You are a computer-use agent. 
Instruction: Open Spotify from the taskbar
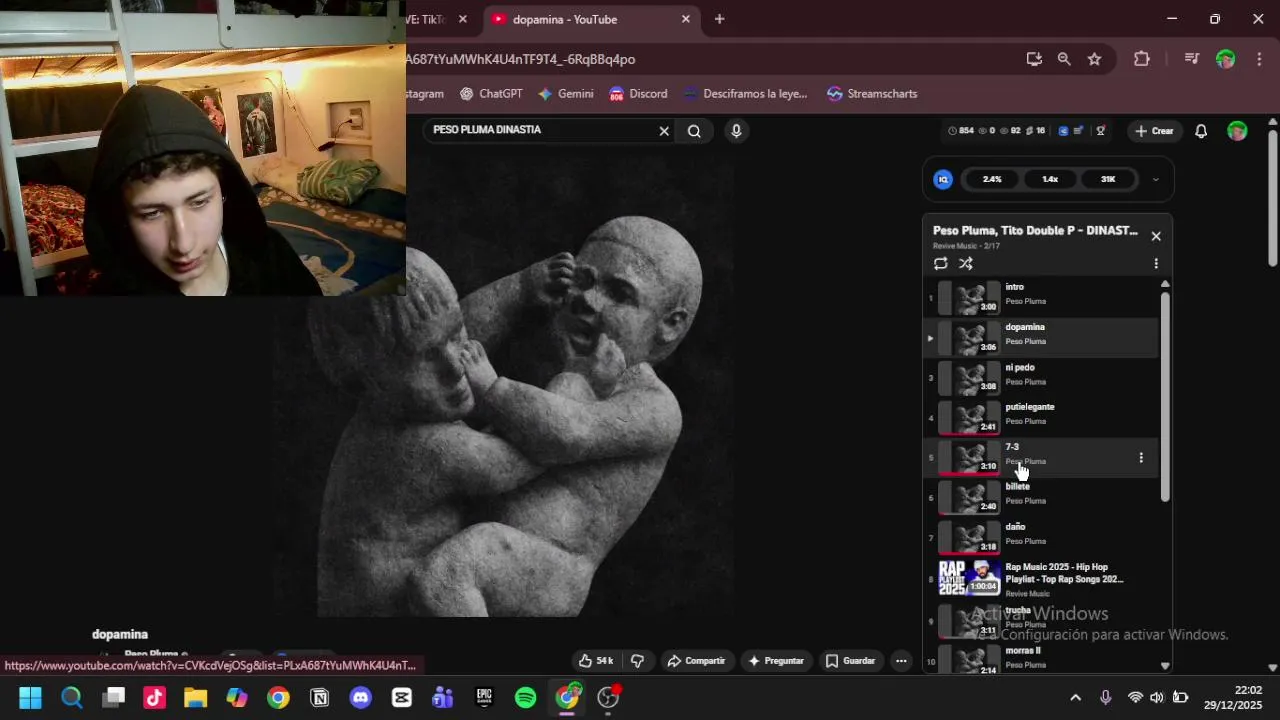pyautogui.click(x=525, y=698)
